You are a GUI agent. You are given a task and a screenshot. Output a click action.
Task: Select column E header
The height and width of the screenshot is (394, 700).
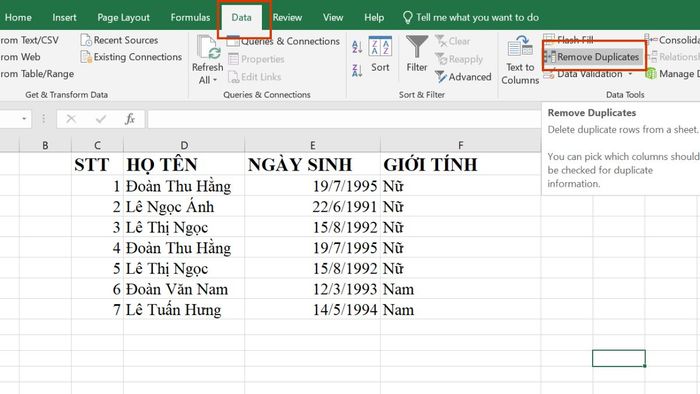[x=312, y=145]
